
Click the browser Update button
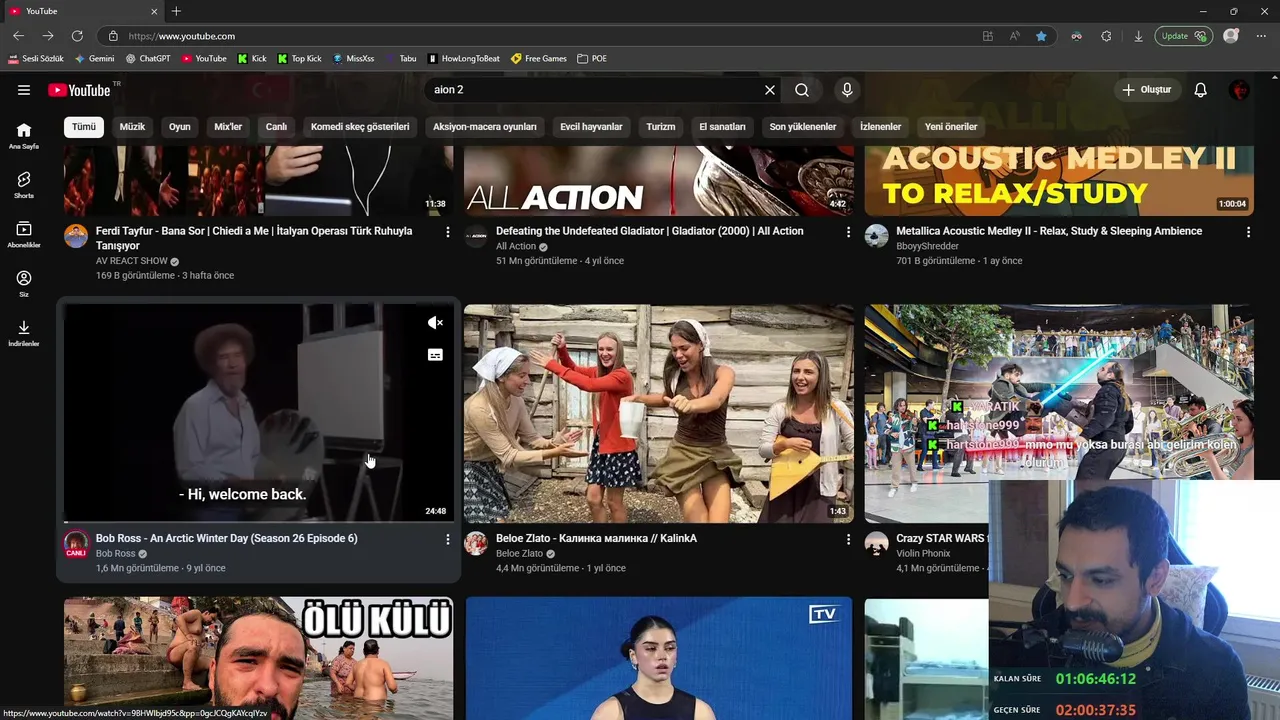click(1184, 36)
